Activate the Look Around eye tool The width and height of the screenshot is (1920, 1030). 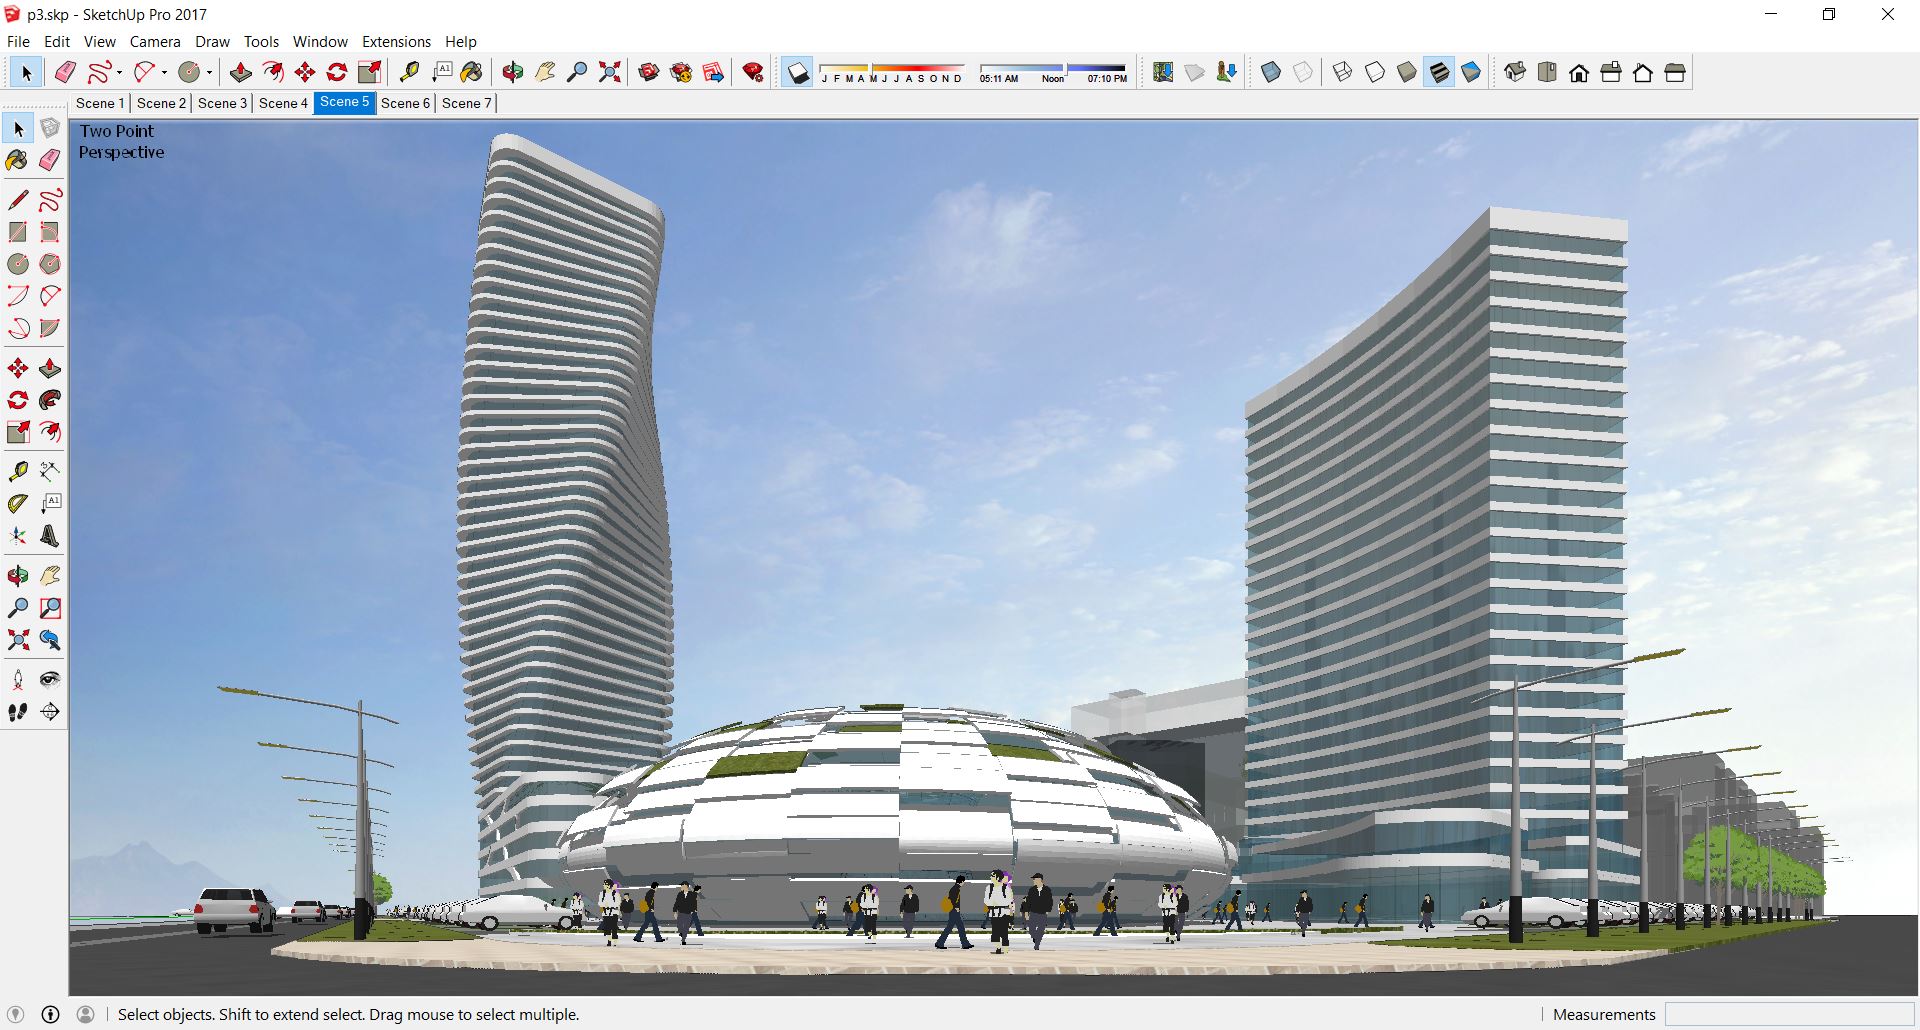click(50, 680)
